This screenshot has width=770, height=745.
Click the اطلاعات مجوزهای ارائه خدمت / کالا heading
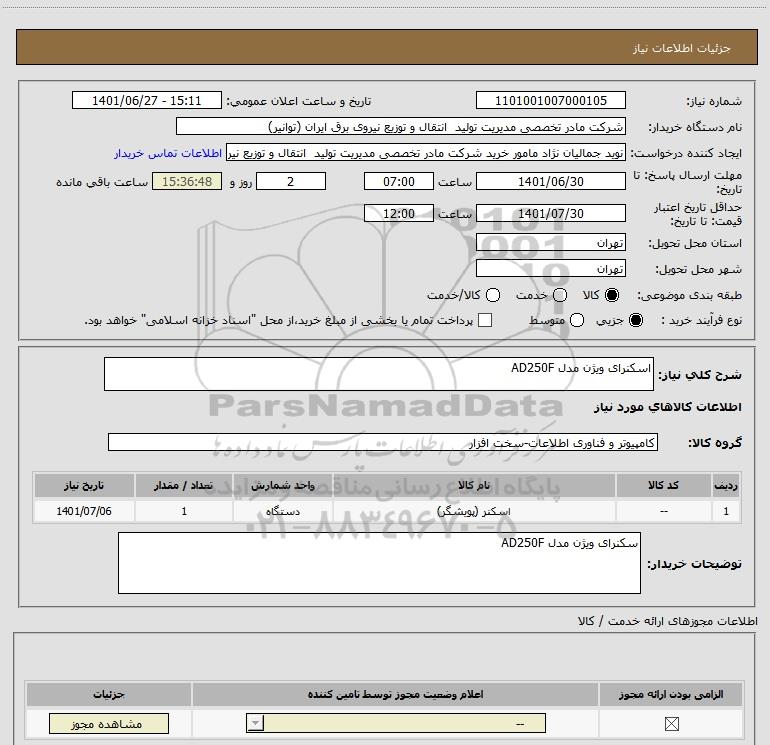click(x=667, y=621)
